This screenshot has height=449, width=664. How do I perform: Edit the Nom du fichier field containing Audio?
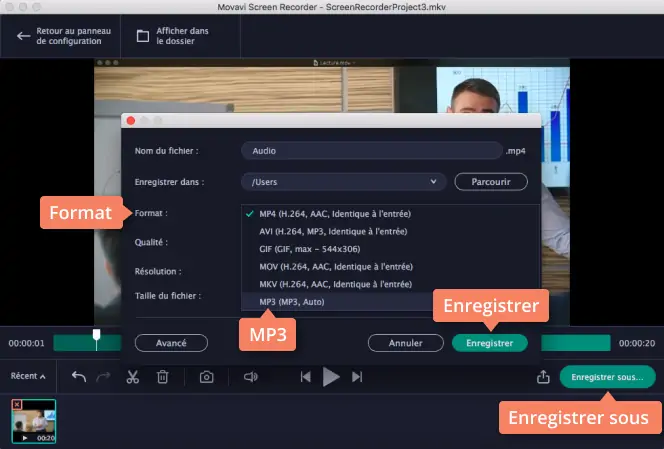(x=372, y=151)
